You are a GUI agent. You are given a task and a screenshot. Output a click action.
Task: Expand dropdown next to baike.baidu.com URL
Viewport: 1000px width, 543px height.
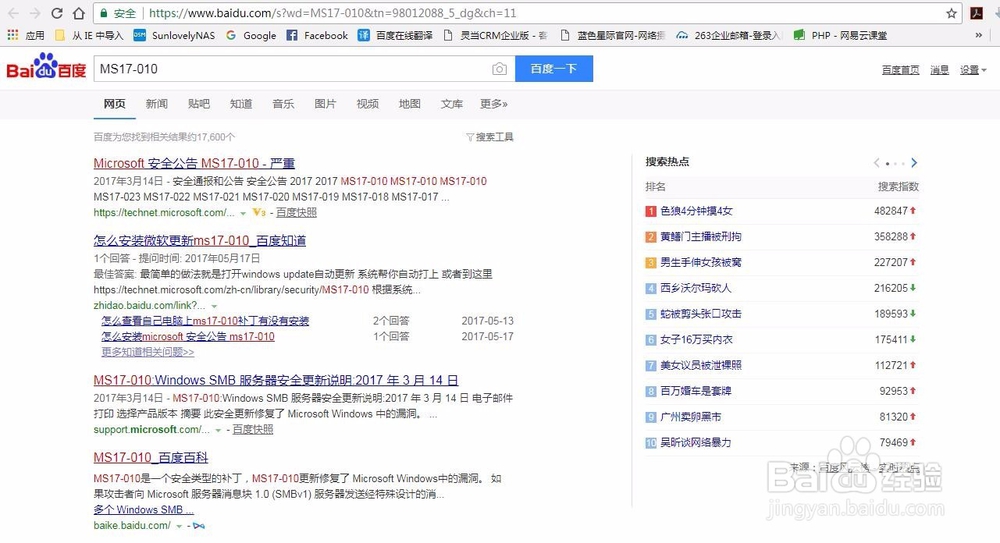(x=179, y=526)
